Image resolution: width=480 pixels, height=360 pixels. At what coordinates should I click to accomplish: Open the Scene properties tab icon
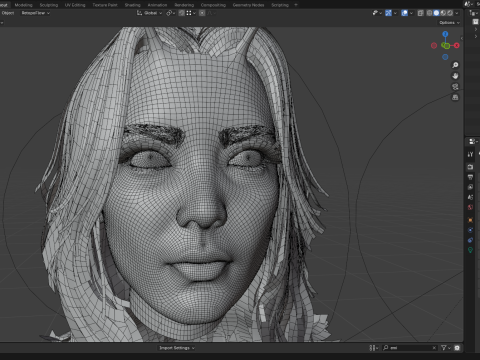(x=470, y=197)
